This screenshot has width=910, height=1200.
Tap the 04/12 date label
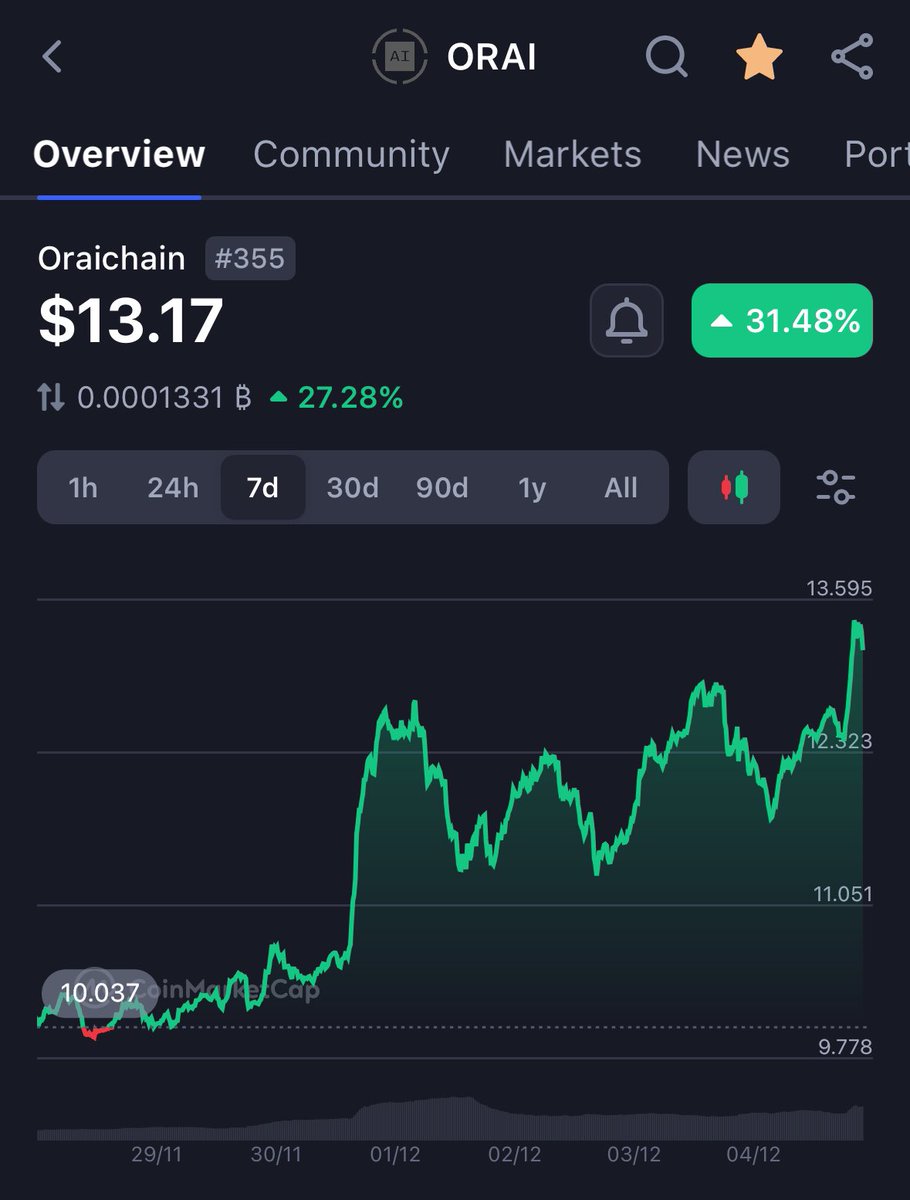[753, 1154]
